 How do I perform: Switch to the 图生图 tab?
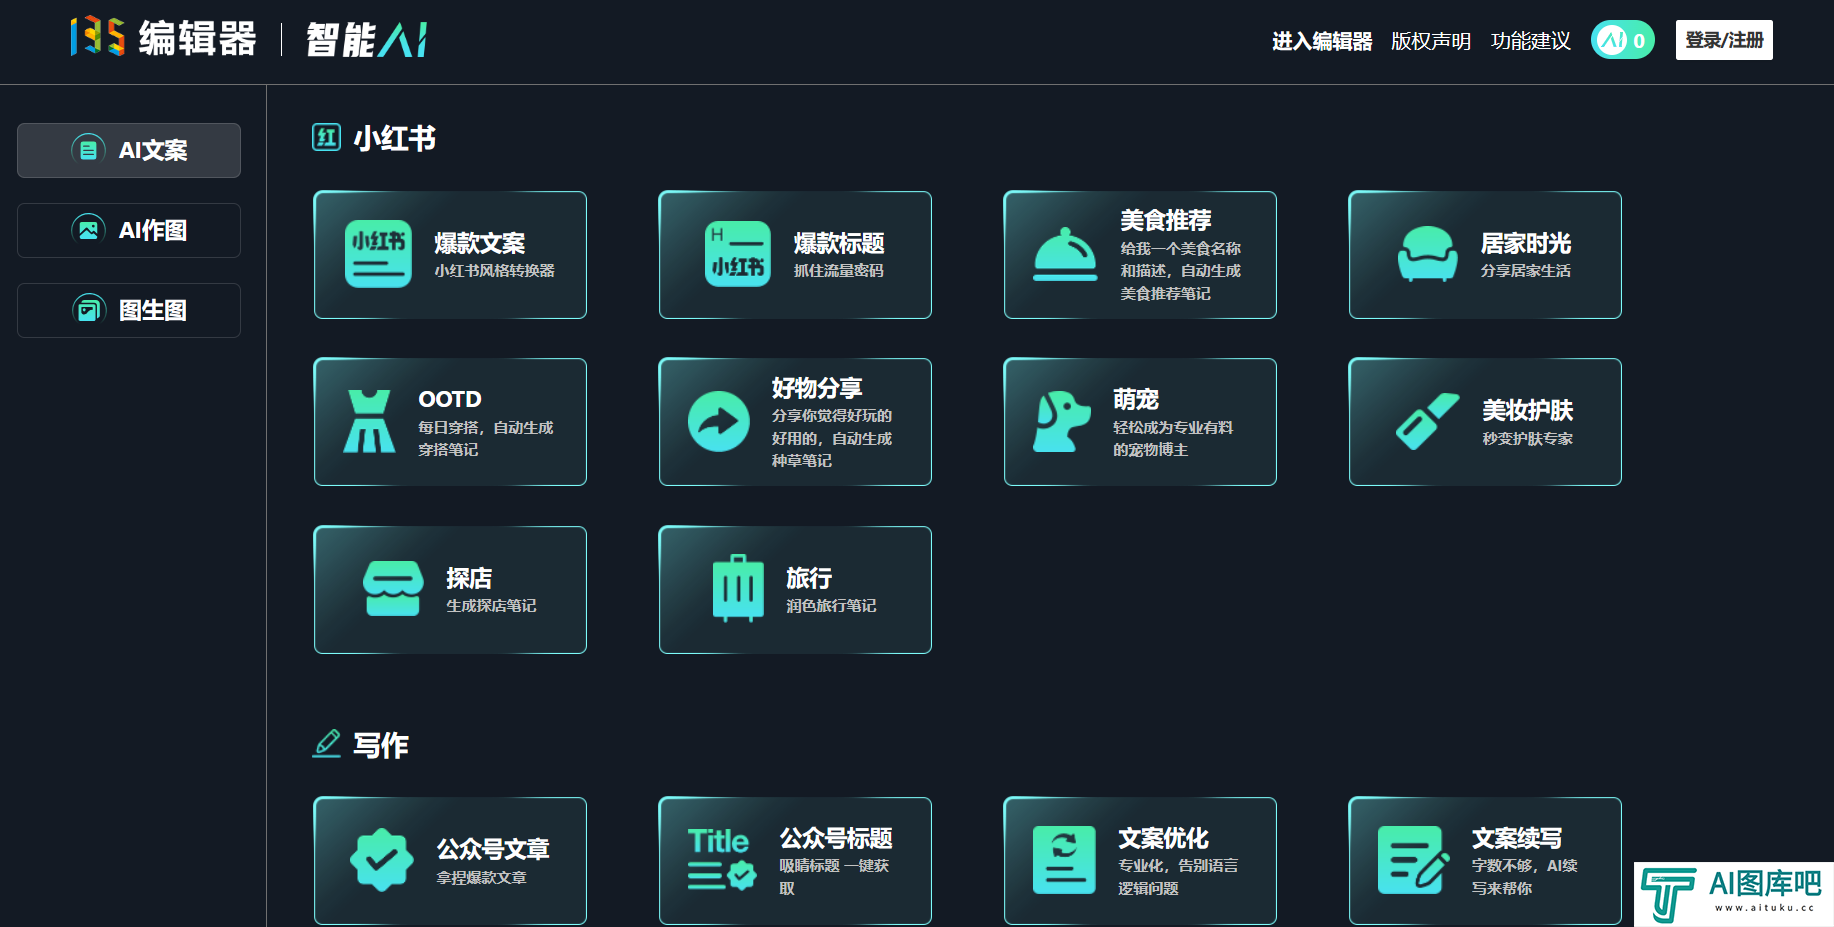point(129,310)
